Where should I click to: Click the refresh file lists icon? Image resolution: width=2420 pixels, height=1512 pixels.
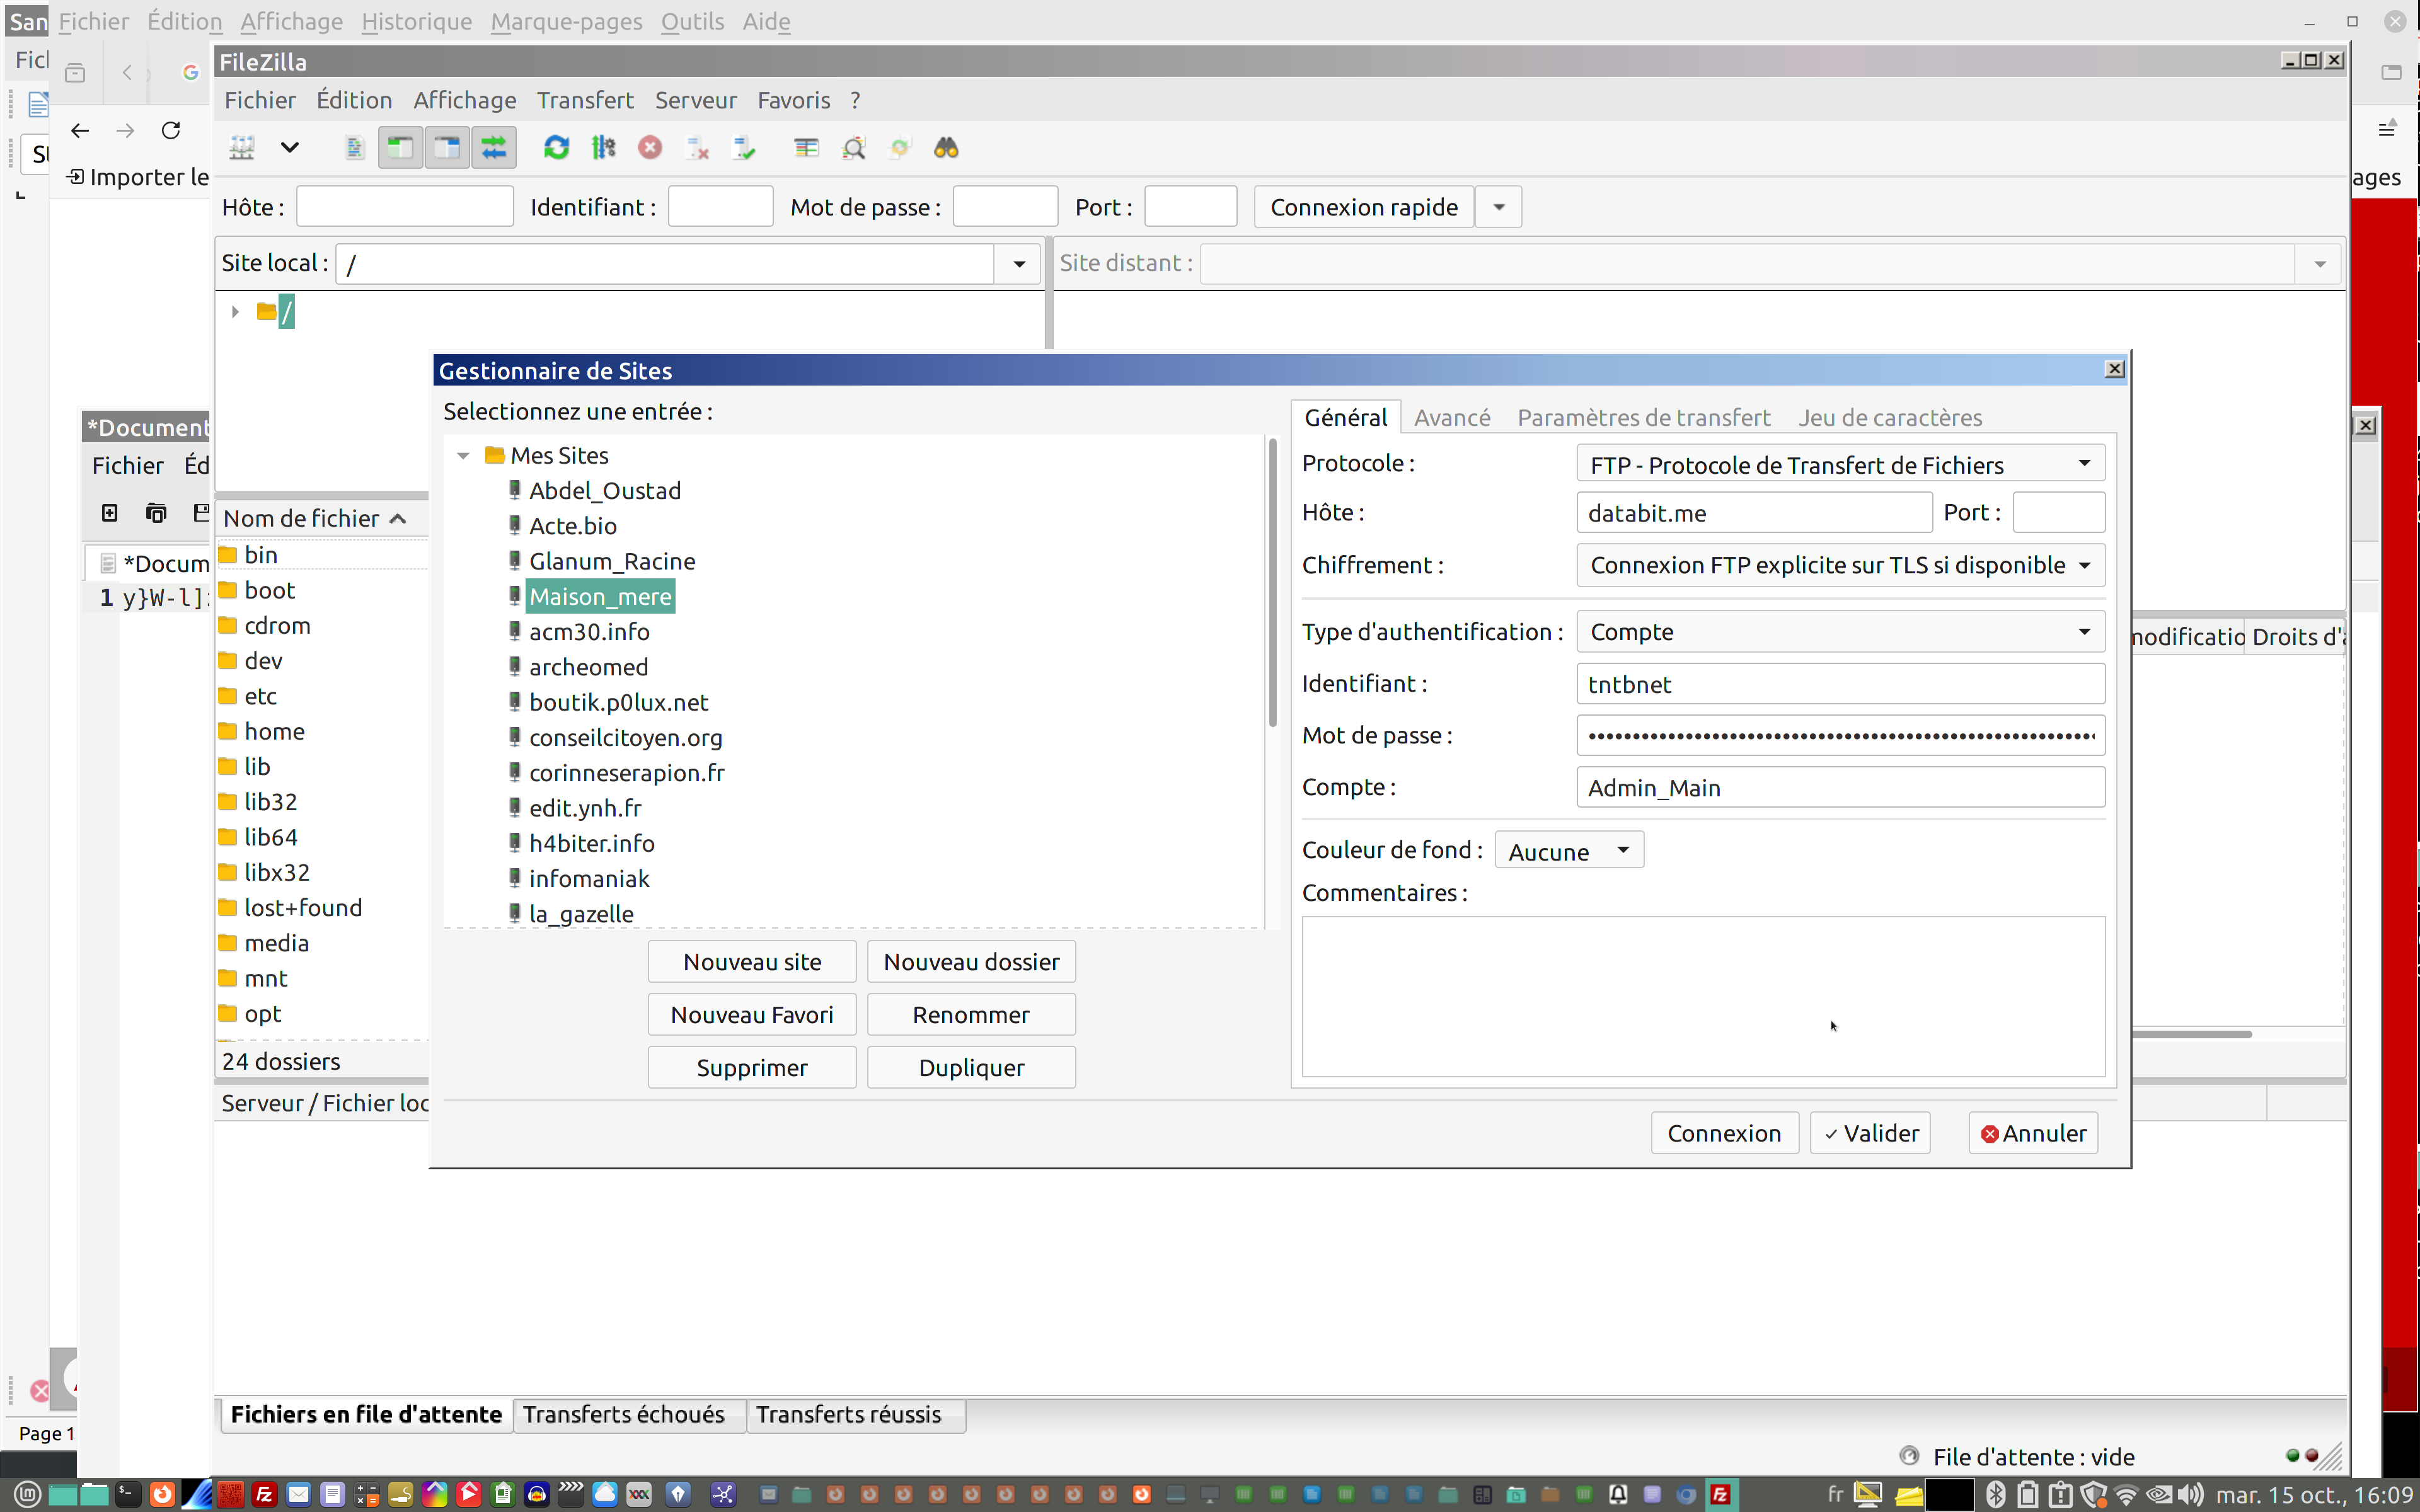556,148
